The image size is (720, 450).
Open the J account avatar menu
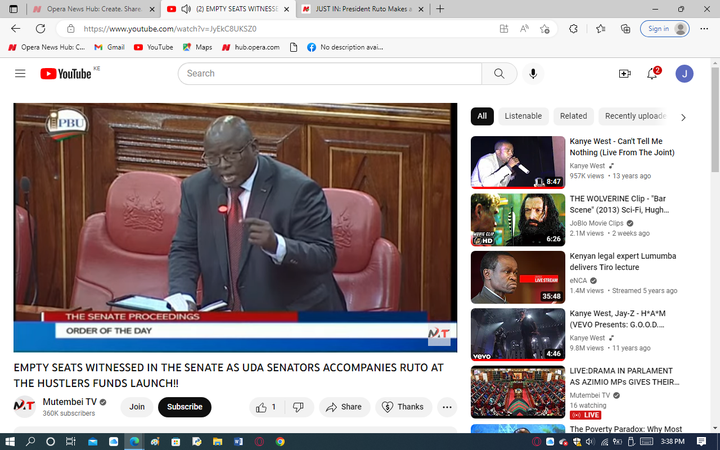tap(684, 73)
